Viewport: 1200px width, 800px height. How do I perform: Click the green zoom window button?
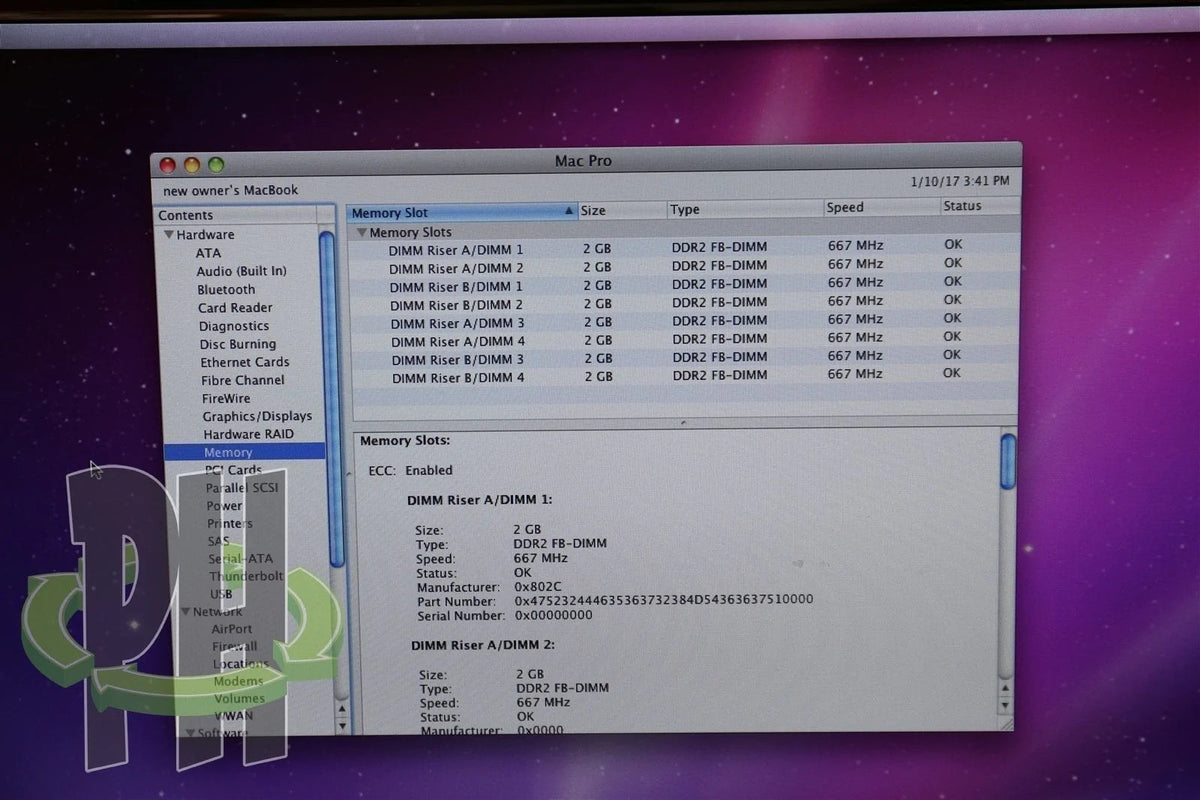(216, 165)
